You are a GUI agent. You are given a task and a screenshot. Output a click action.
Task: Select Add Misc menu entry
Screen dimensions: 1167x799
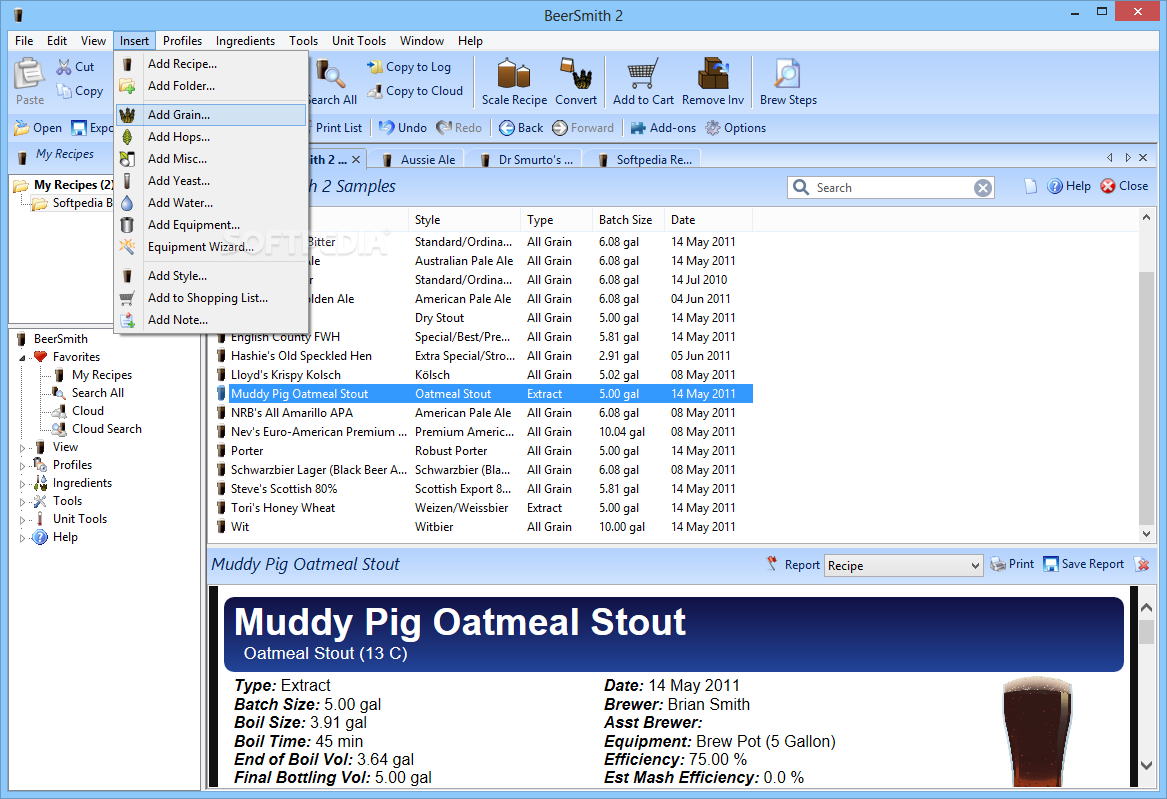point(211,159)
